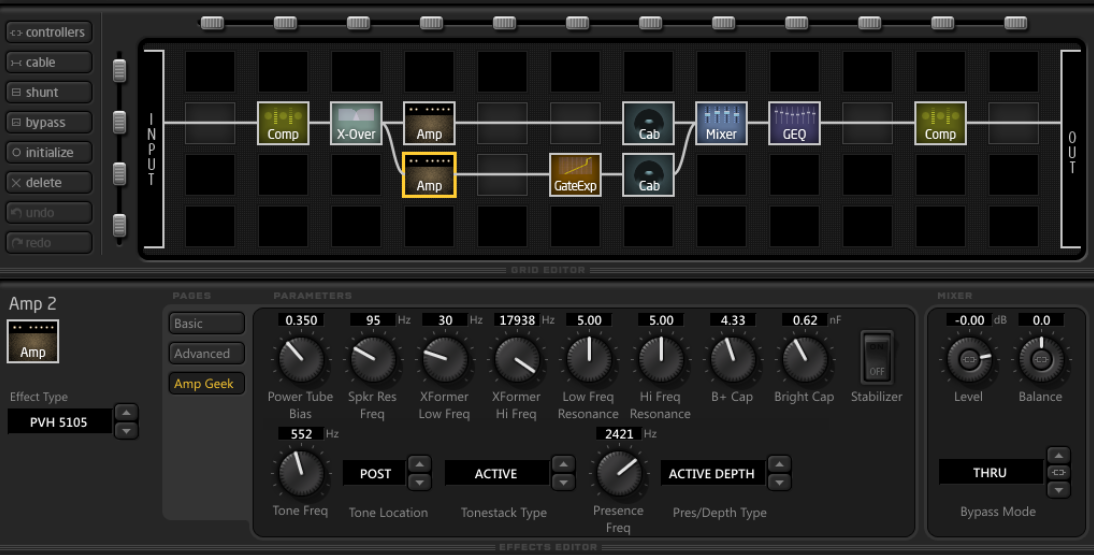
Task: Open the ACTIVE DEPTH type field
Action: click(712, 473)
